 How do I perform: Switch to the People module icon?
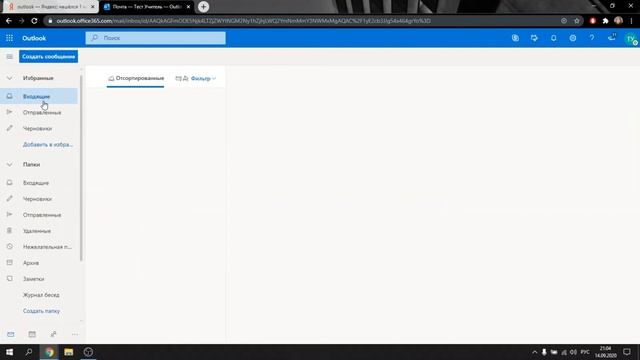53,334
